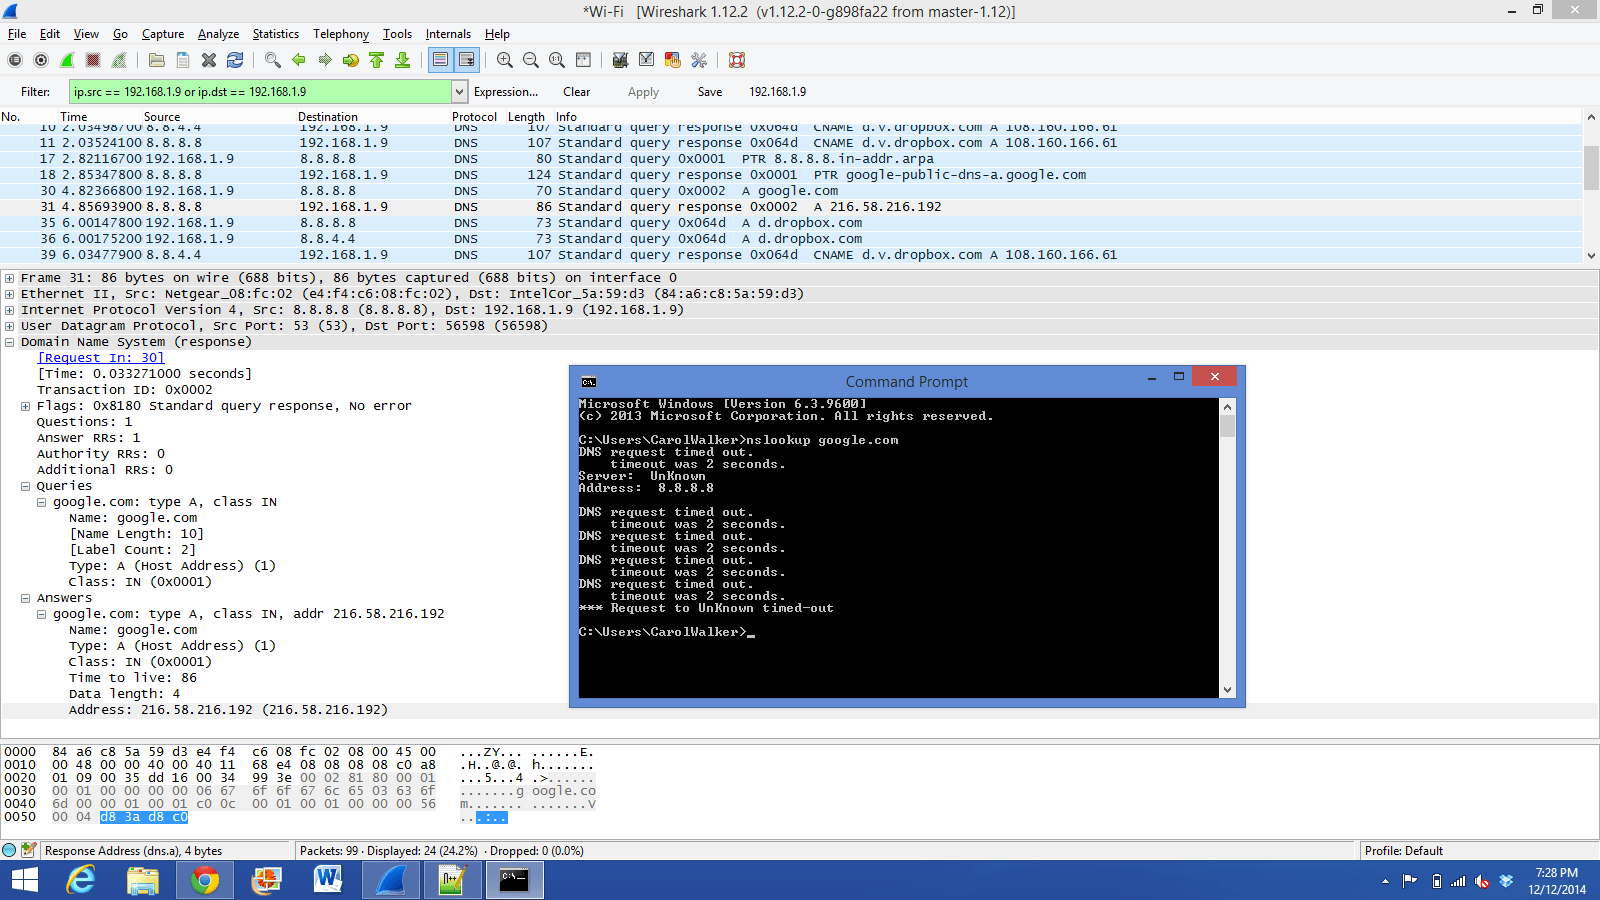Apply saved 192.168.1.9 filter button
Viewport: 1600px width, 900px height.
point(778,92)
